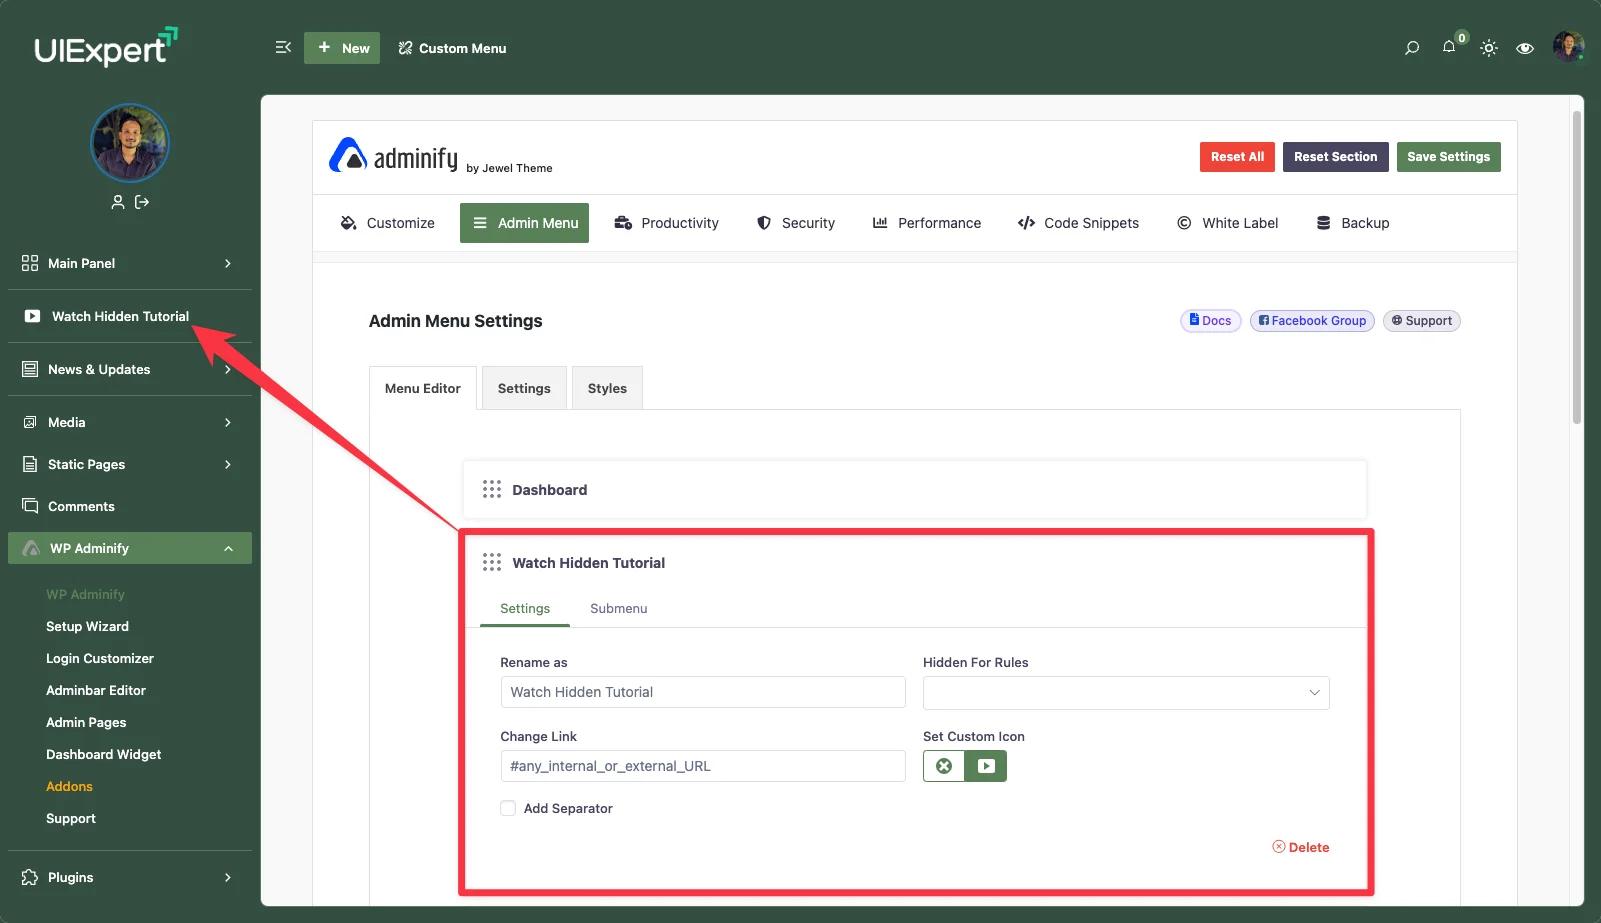The image size is (1601, 923).
Task: Click Save Settings button
Action: click(1448, 157)
